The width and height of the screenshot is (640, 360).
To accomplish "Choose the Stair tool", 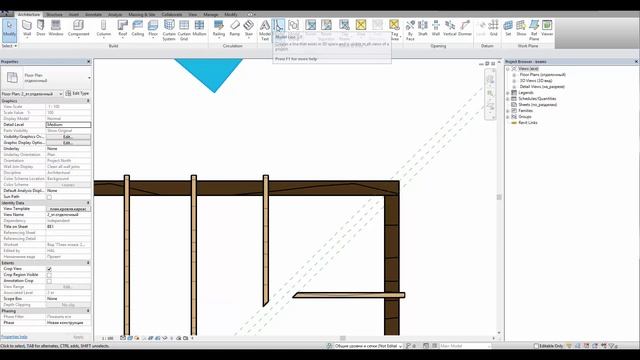I will tap(249, 29).
